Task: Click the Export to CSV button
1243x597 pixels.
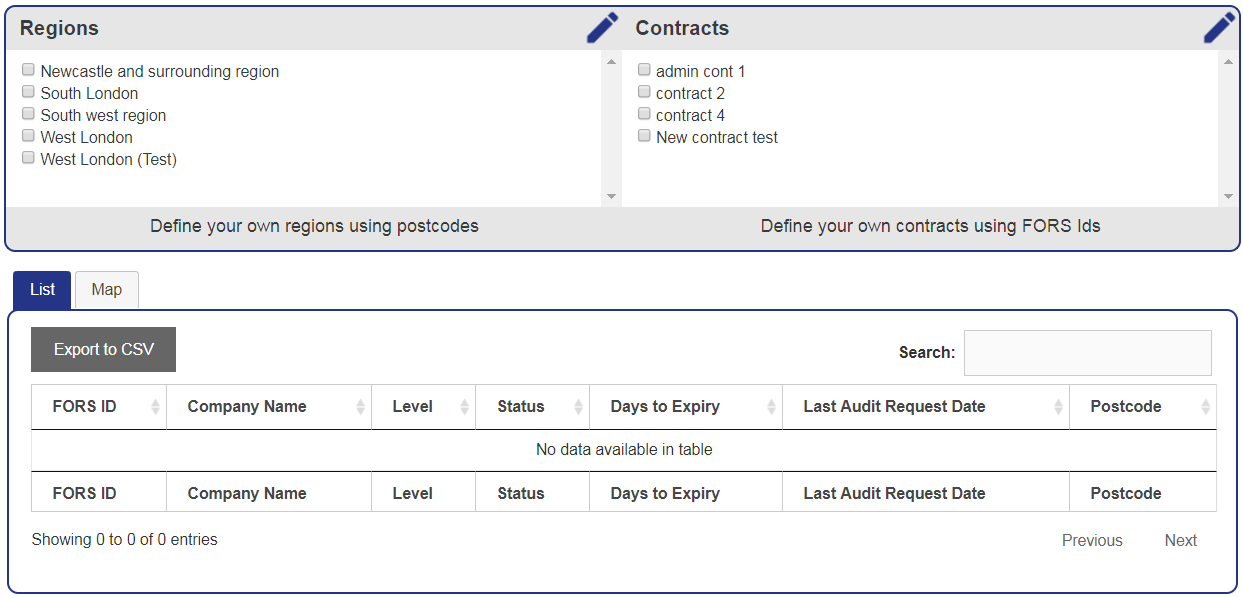Action: tap(103, 349)
